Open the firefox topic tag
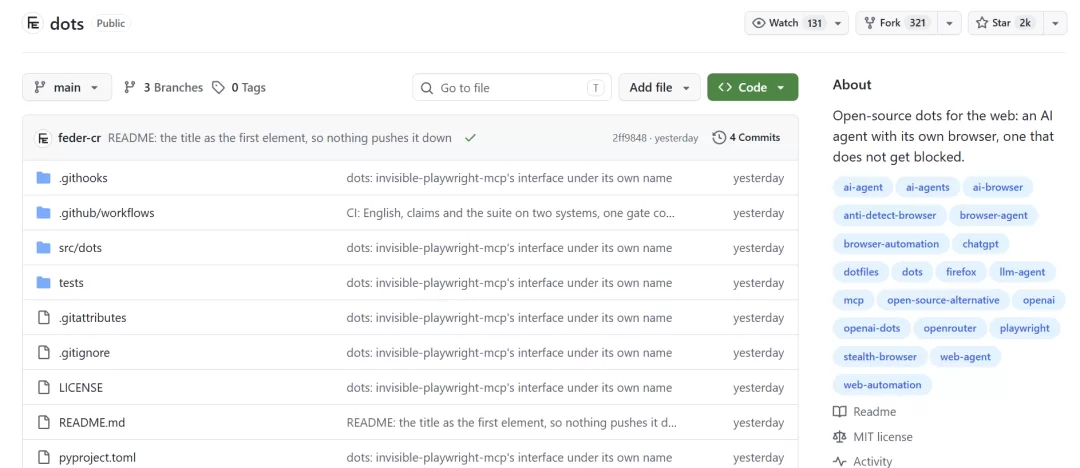The height and width of the screenshot is (468, 1080). (961, 272)
